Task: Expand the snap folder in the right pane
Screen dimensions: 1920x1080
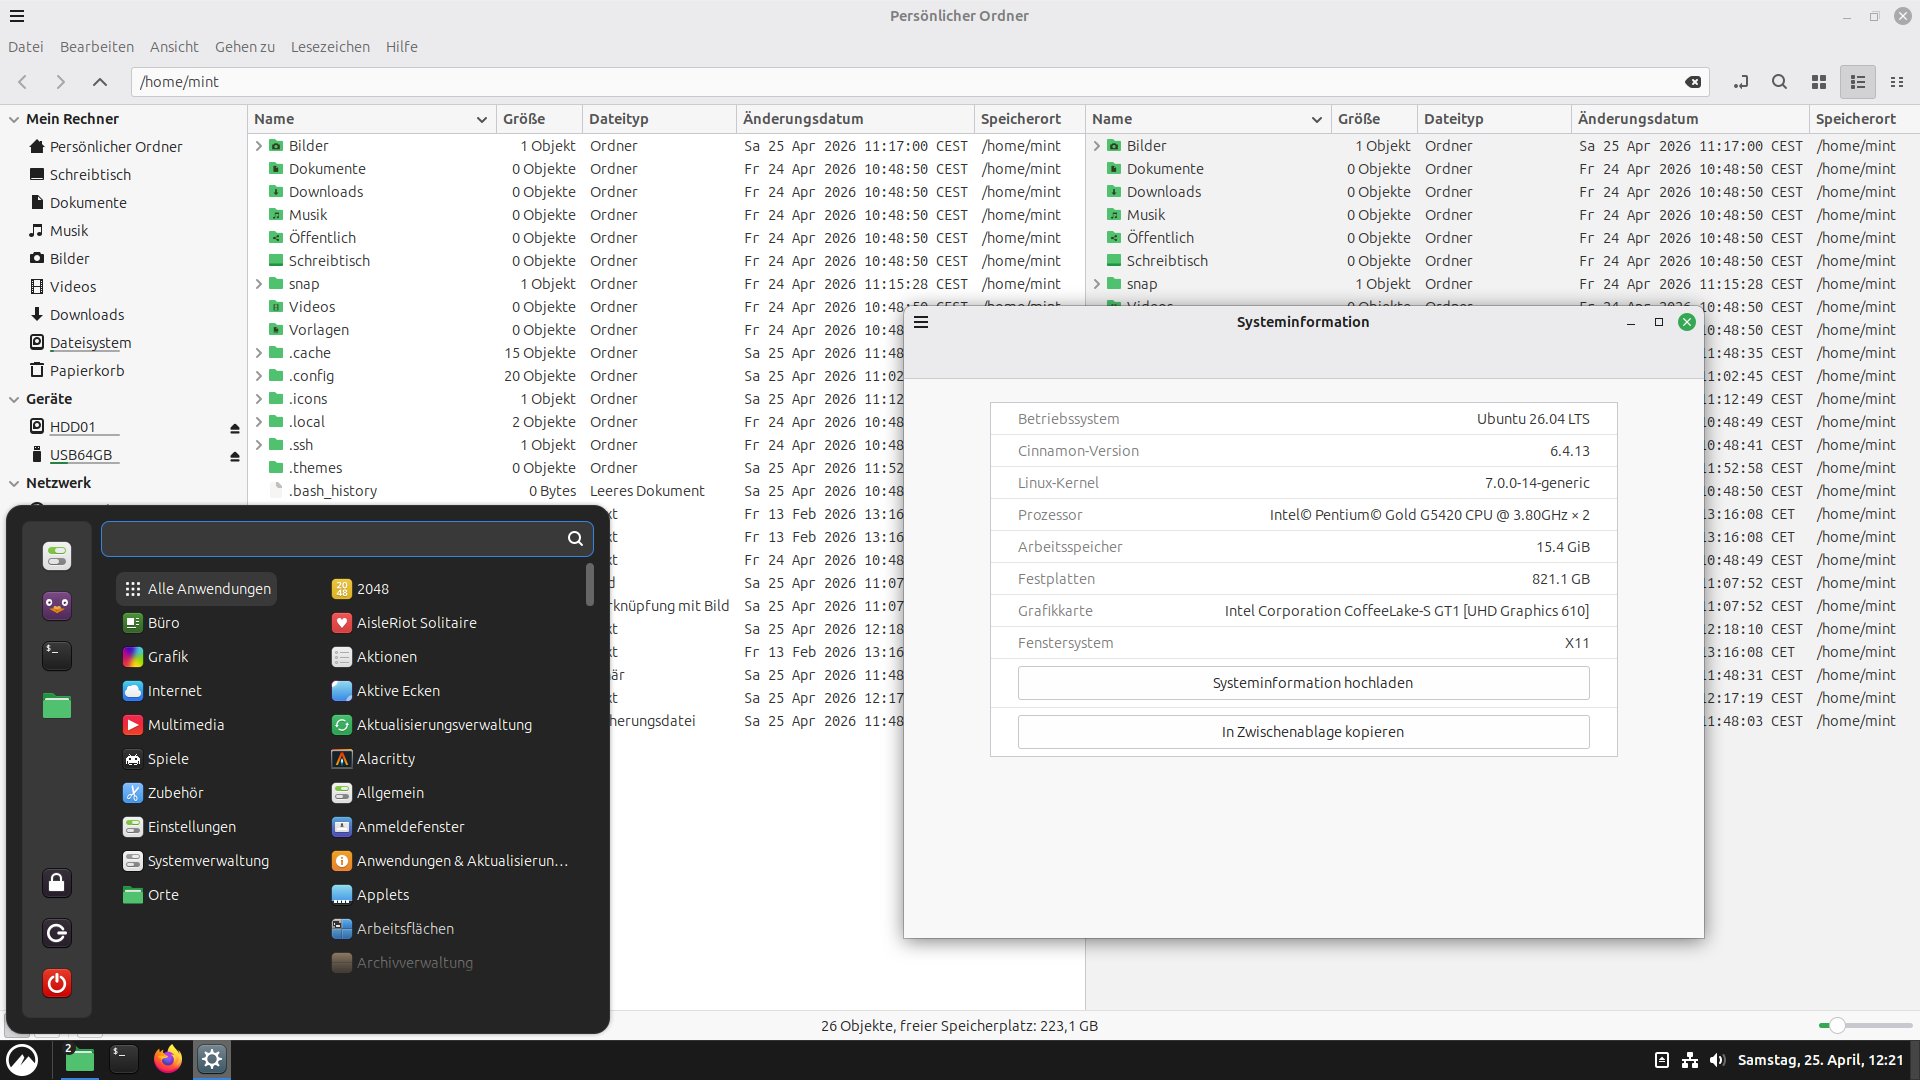Action: coord(1097,284)
